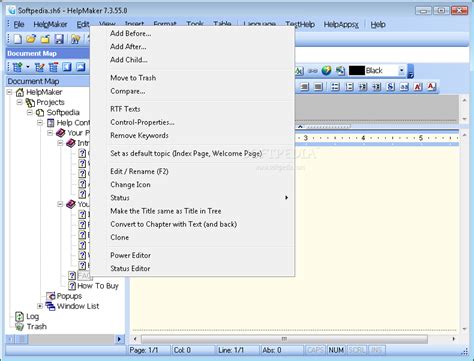Click the open folder with blue arrow icon
474x361 pixels.
[31, 39]
